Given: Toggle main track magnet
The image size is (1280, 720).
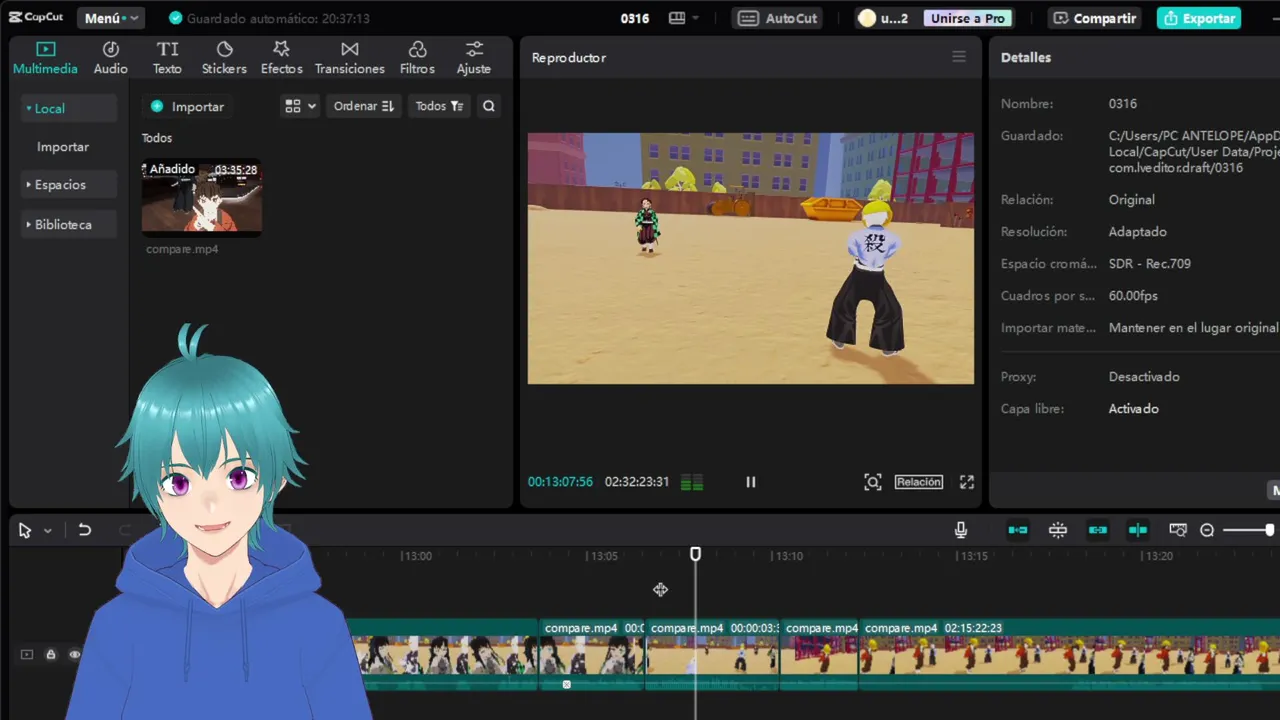Looking at the screenshot, I should (1018, 530).
